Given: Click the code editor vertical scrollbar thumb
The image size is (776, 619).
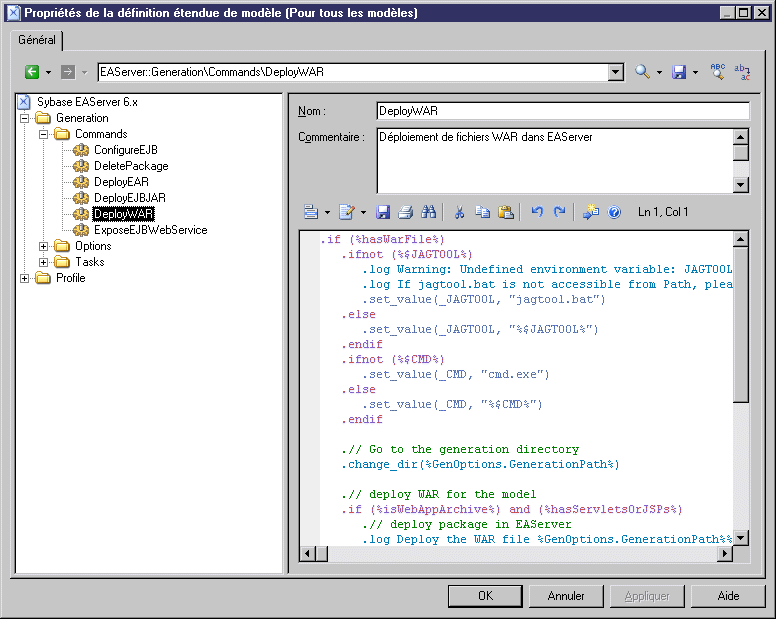Looking at the screenshot, I should (x=740, y=325).
